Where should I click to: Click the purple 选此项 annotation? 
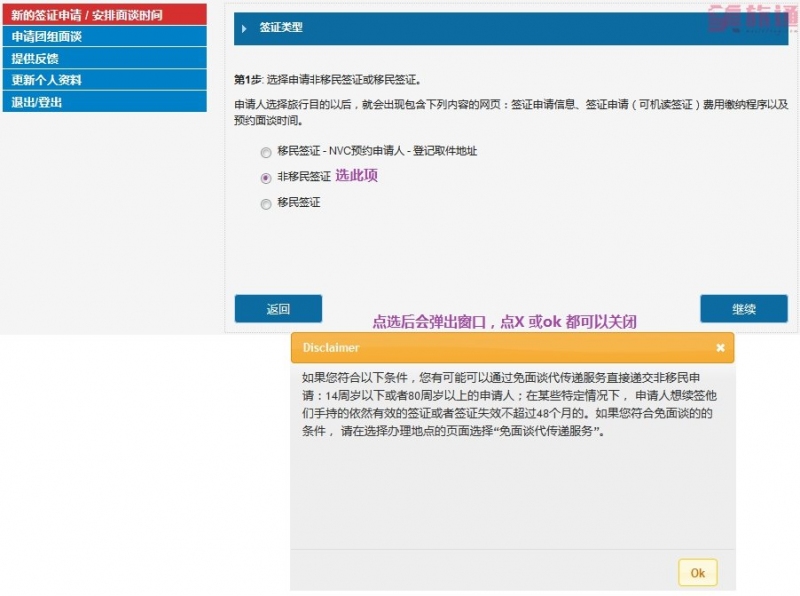coord(356,176)
